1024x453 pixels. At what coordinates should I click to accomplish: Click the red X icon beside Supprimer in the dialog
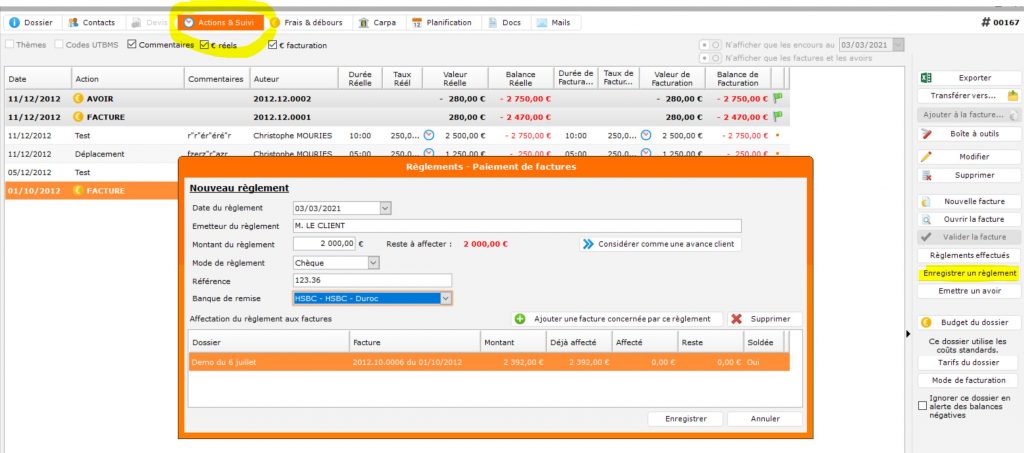click(x=737, y=319)
